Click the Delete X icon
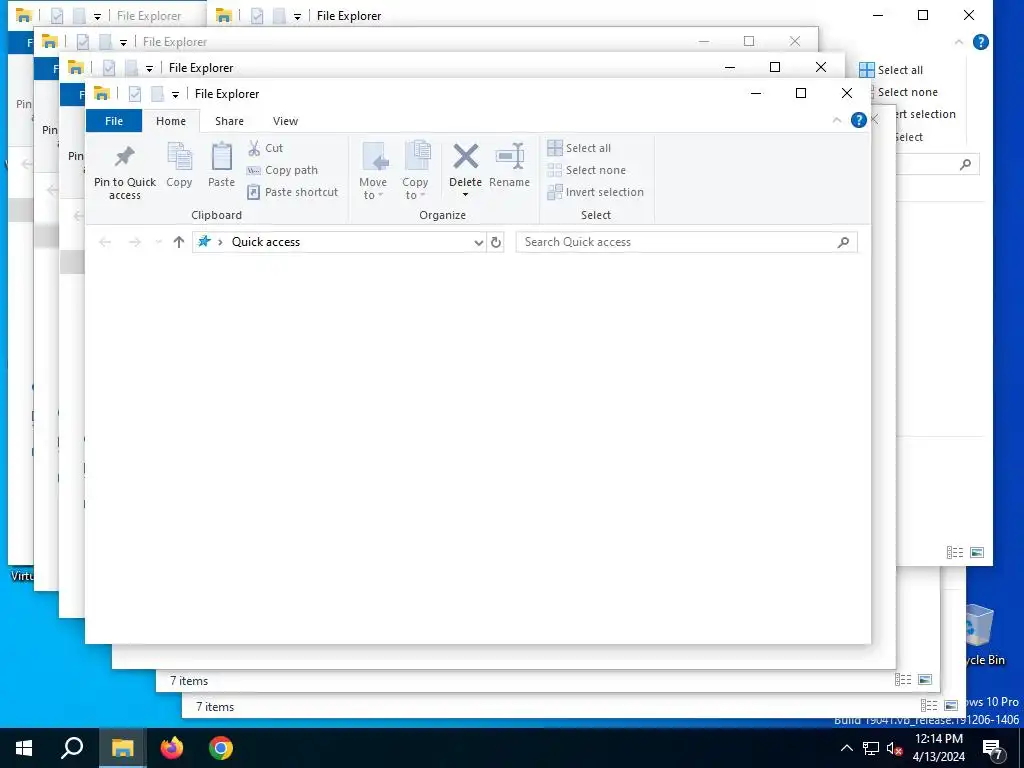Viewport: 1024px width, 768px height. 466,157
